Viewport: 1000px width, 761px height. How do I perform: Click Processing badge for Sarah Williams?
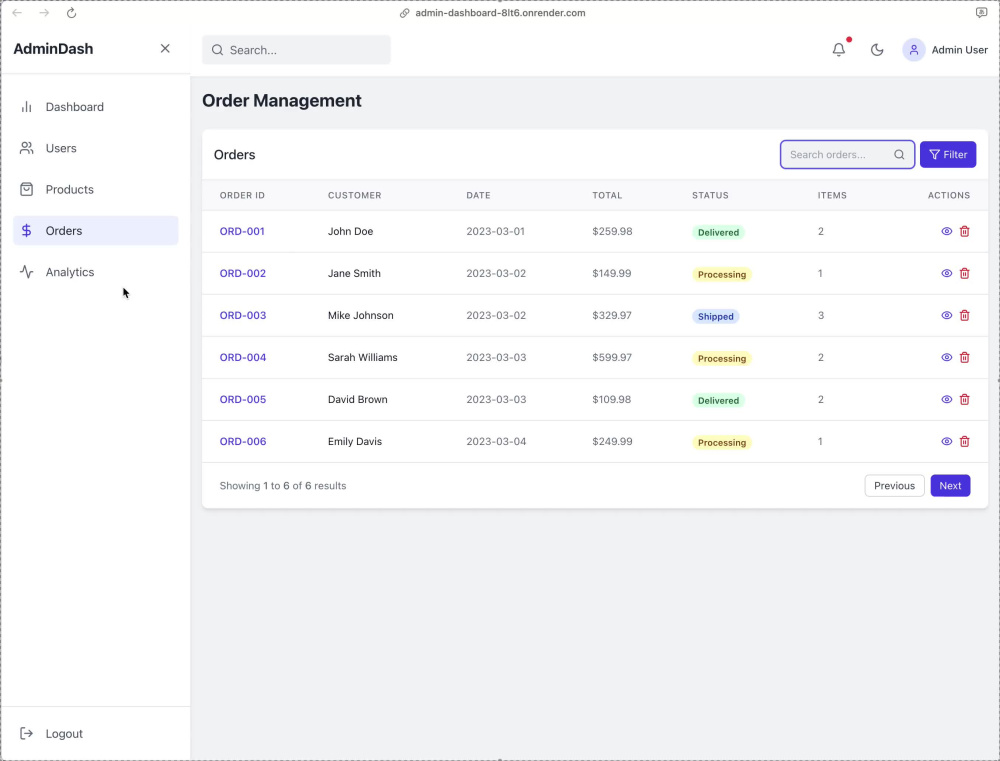pyautogui.click(x=722, y=358)
